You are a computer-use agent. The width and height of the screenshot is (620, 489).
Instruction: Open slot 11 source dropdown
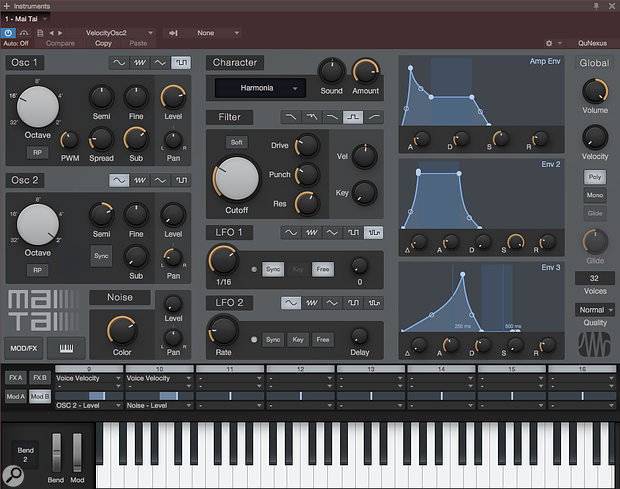pyautogui.click(x=230, y=378)
